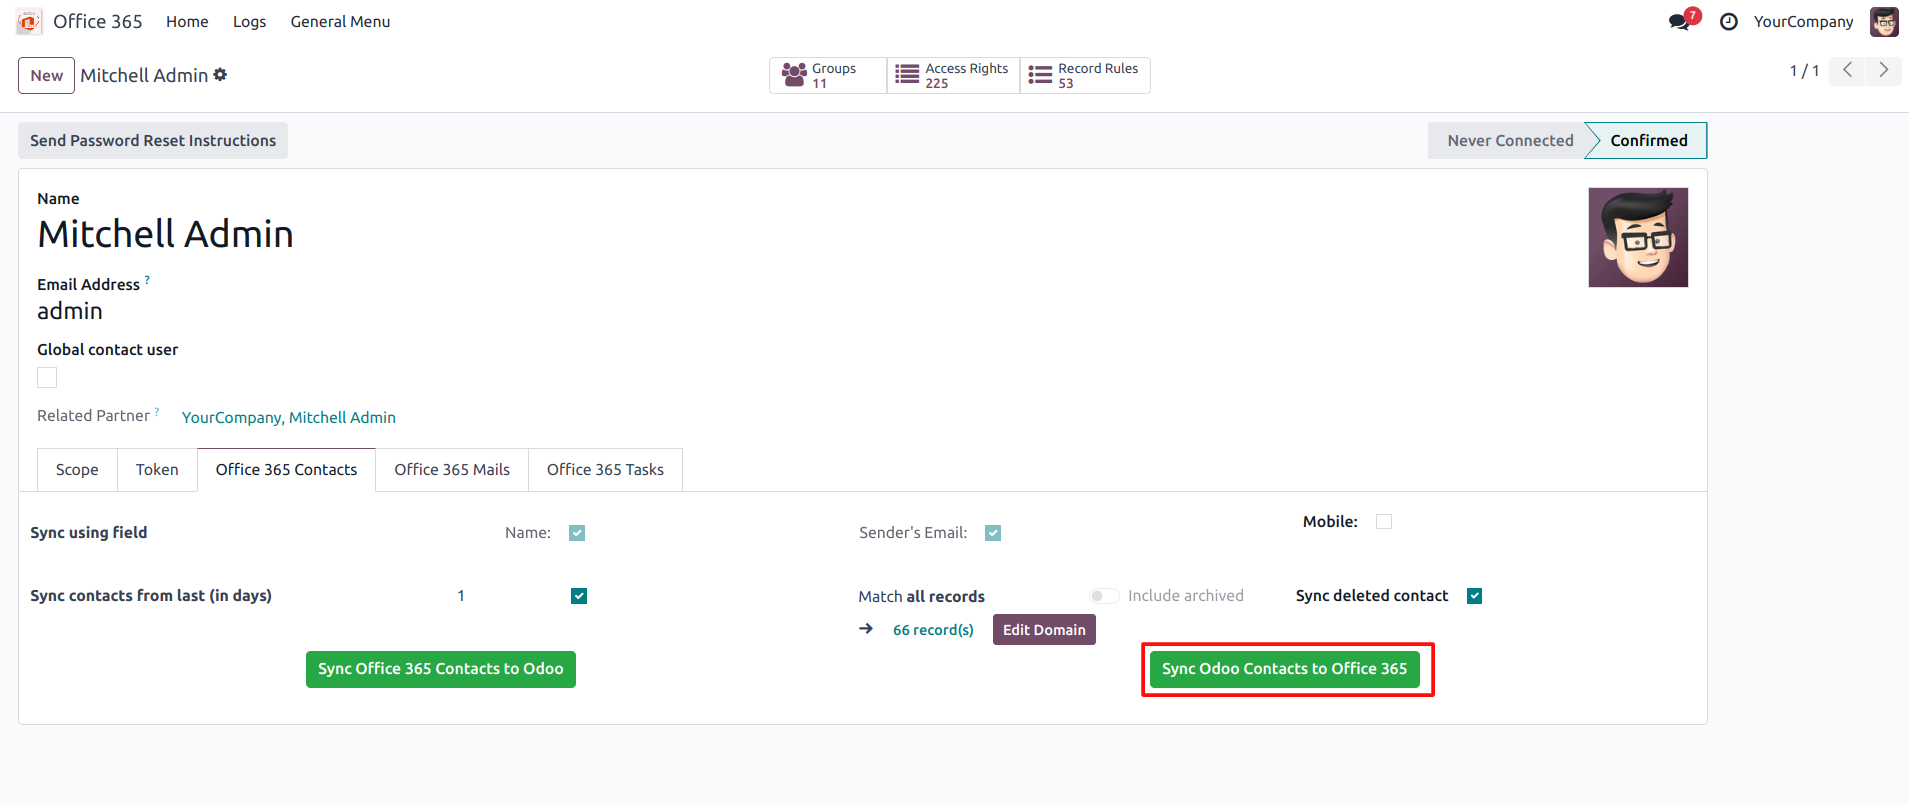Open Record Rules list button
Image resolution: width=1909 pixels, height=805 pixels.
[x=1084, y=76]
